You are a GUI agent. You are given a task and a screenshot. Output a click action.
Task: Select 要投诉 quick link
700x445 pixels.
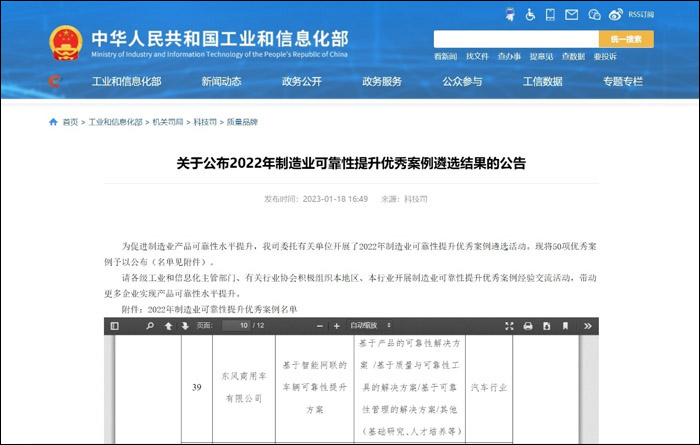tap(605, 57)
